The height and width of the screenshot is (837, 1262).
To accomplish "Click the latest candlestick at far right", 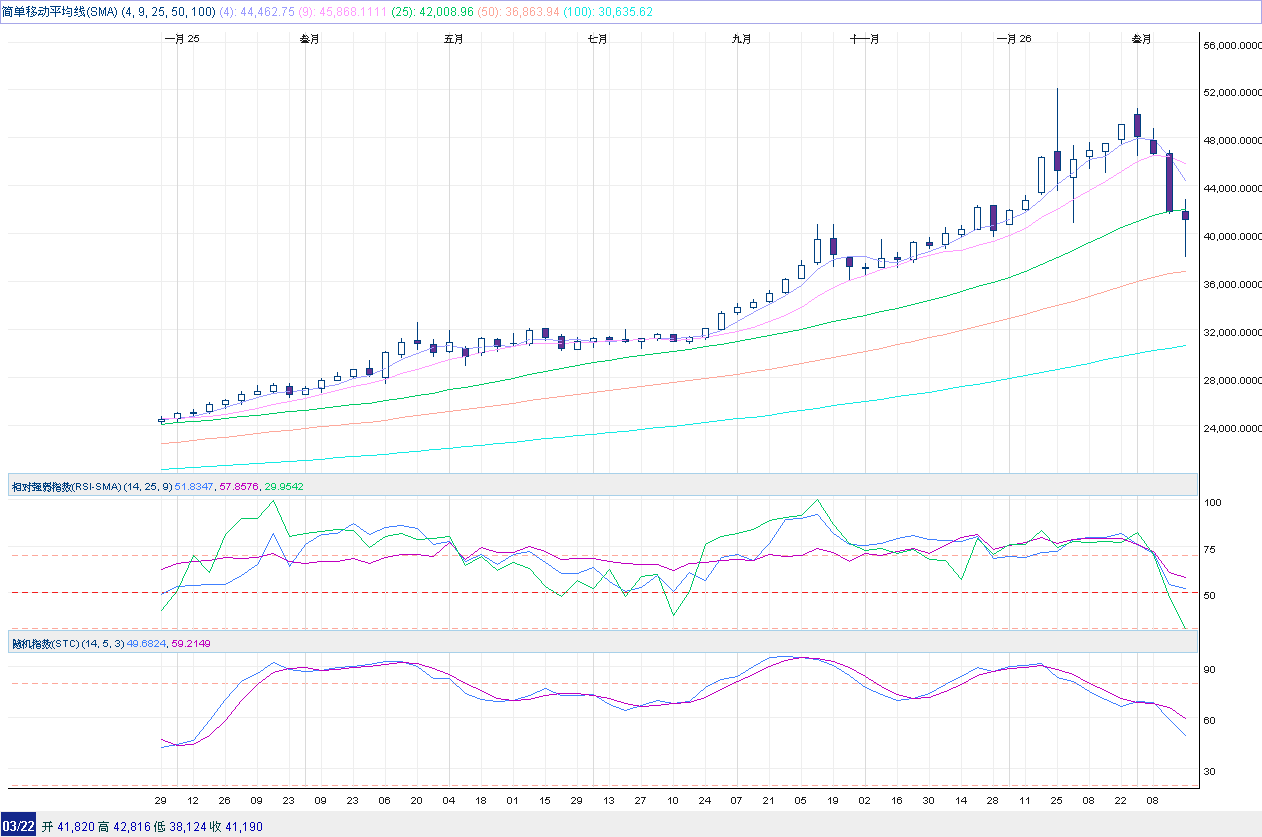I will click(x=1185, y=215).
